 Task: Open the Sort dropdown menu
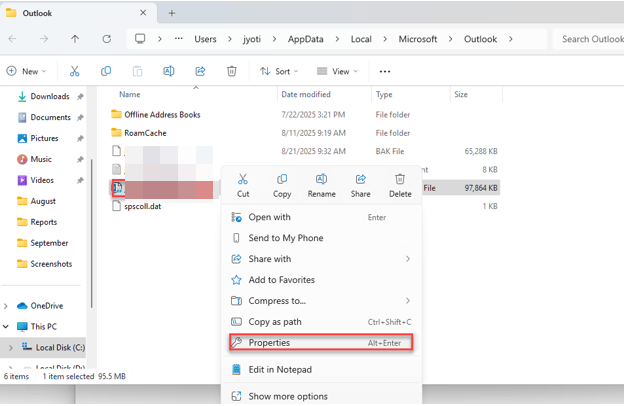click(x=279, y=72)
